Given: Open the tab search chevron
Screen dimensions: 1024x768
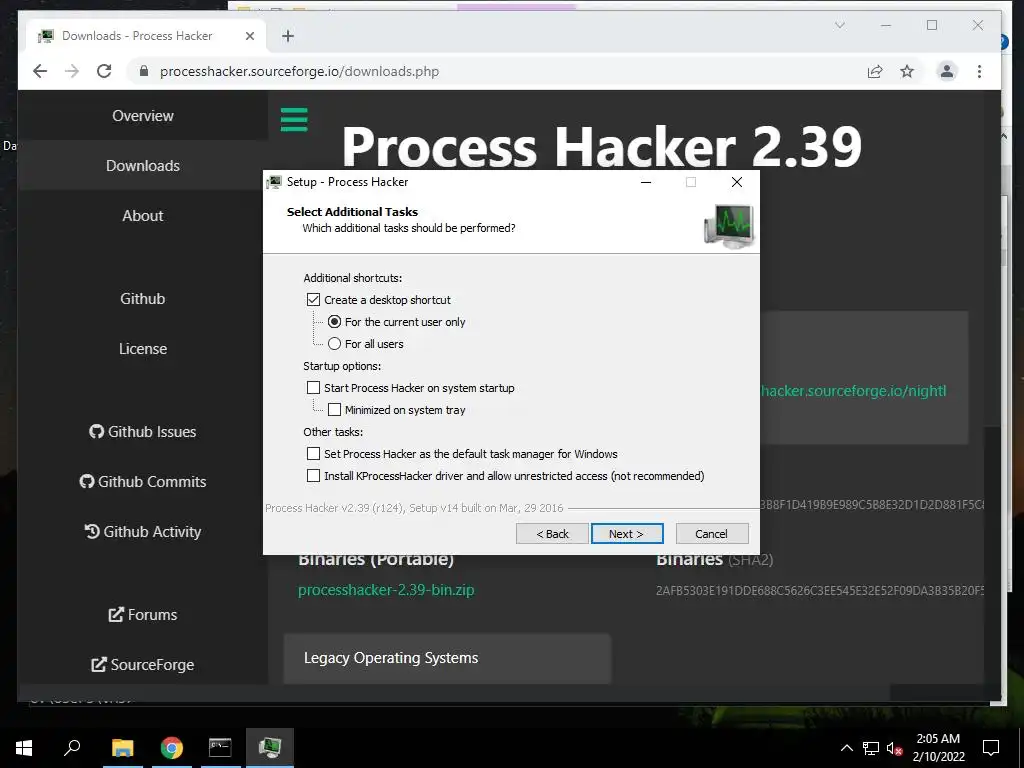Looking at the screenshot, I should coord(840,25).
